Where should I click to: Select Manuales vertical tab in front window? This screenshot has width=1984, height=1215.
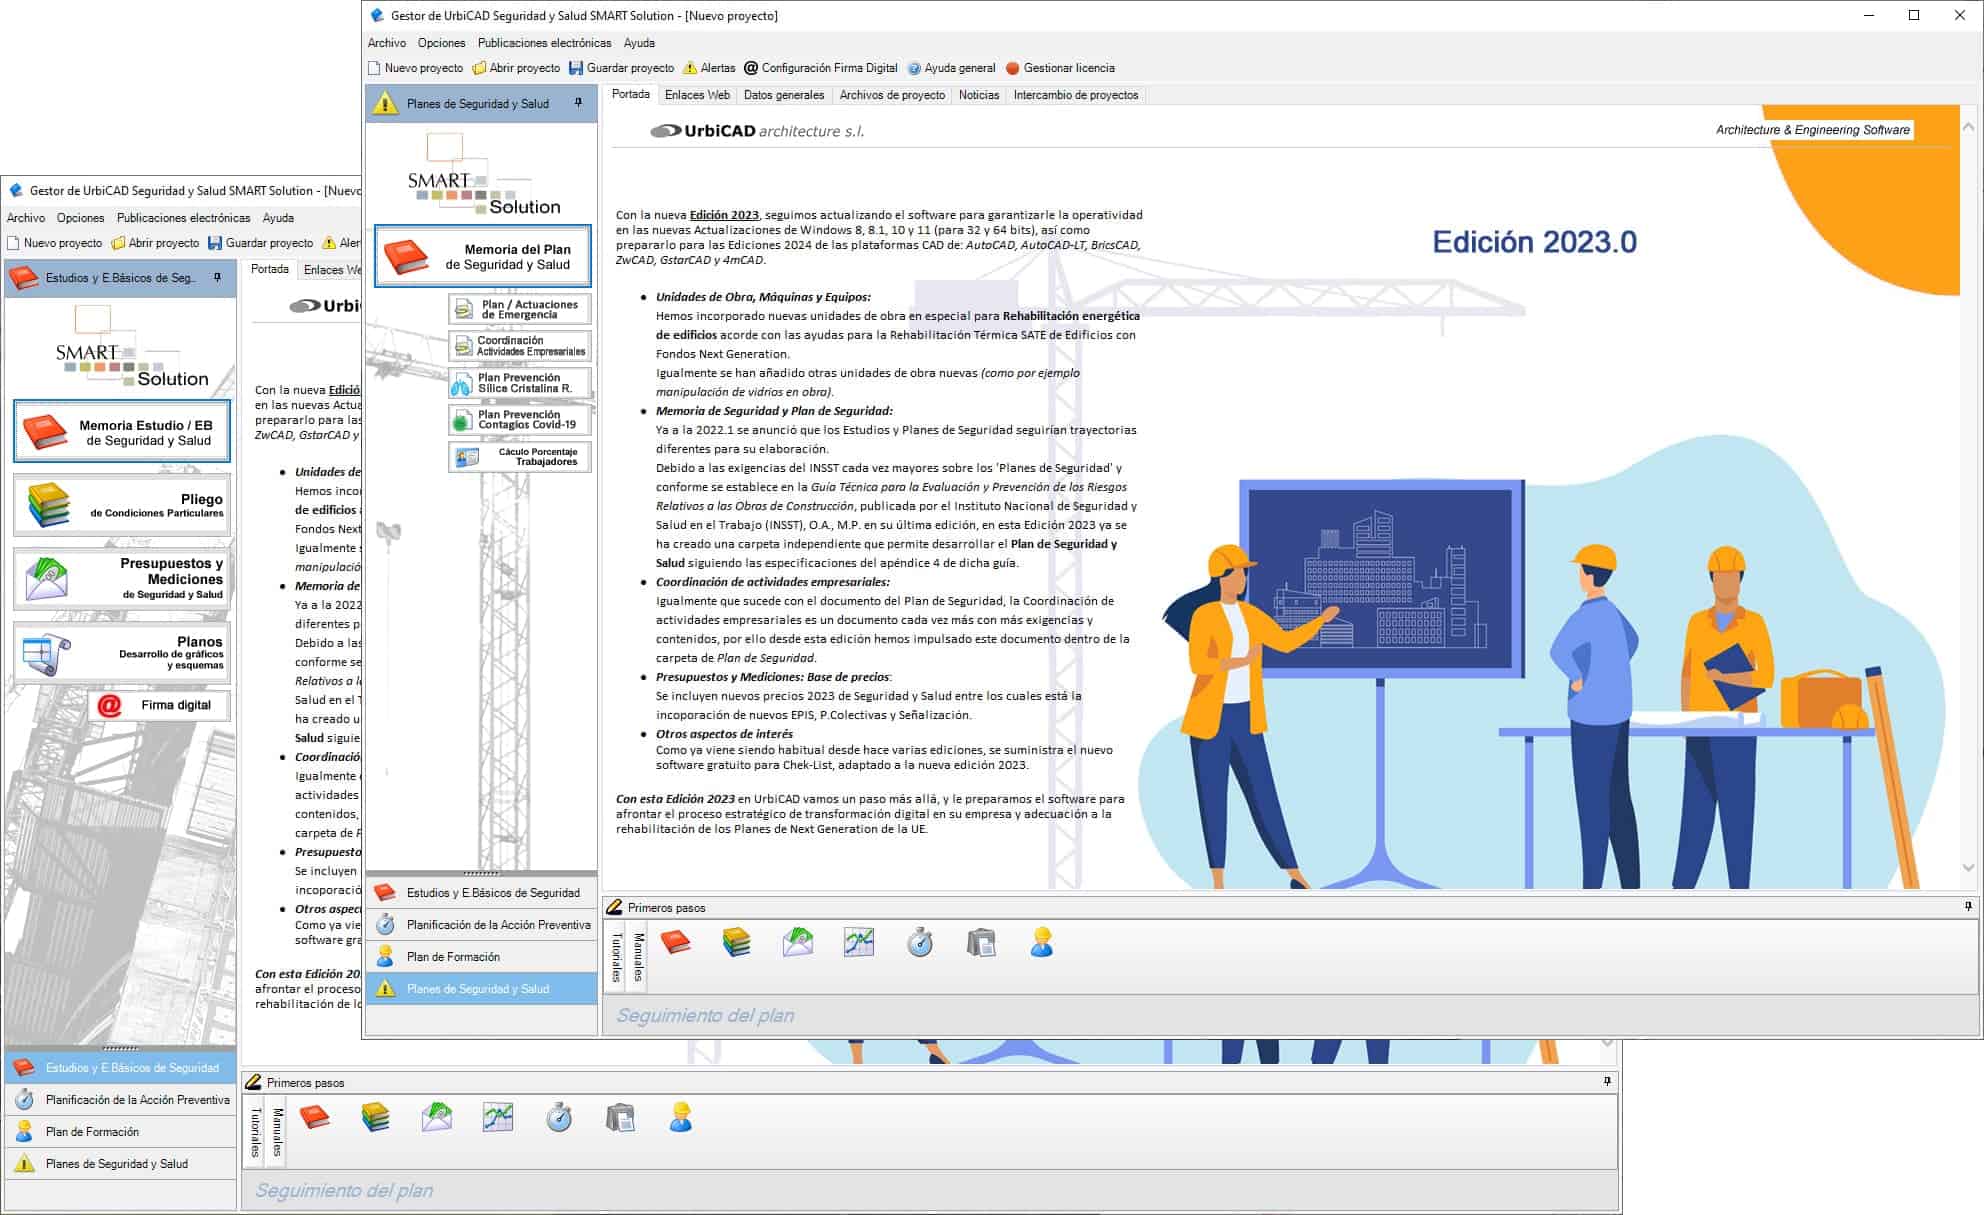click(x=638, y=956)
